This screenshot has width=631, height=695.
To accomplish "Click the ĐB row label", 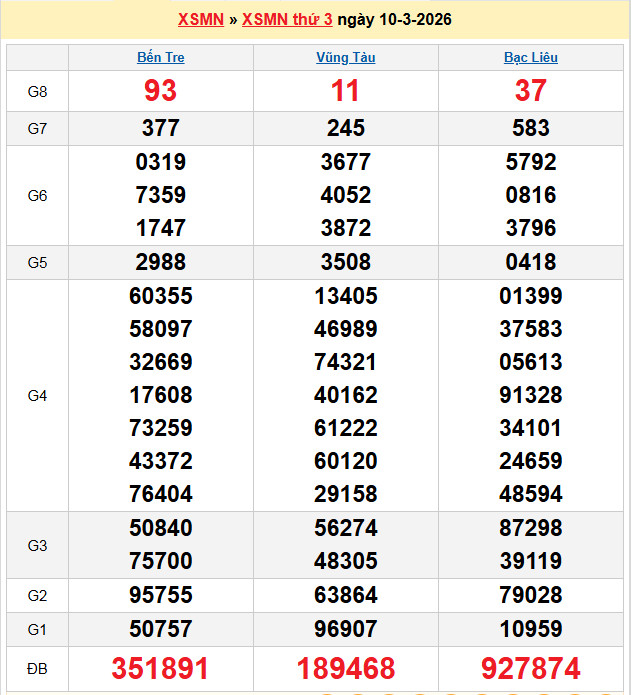I will [37, 668].
